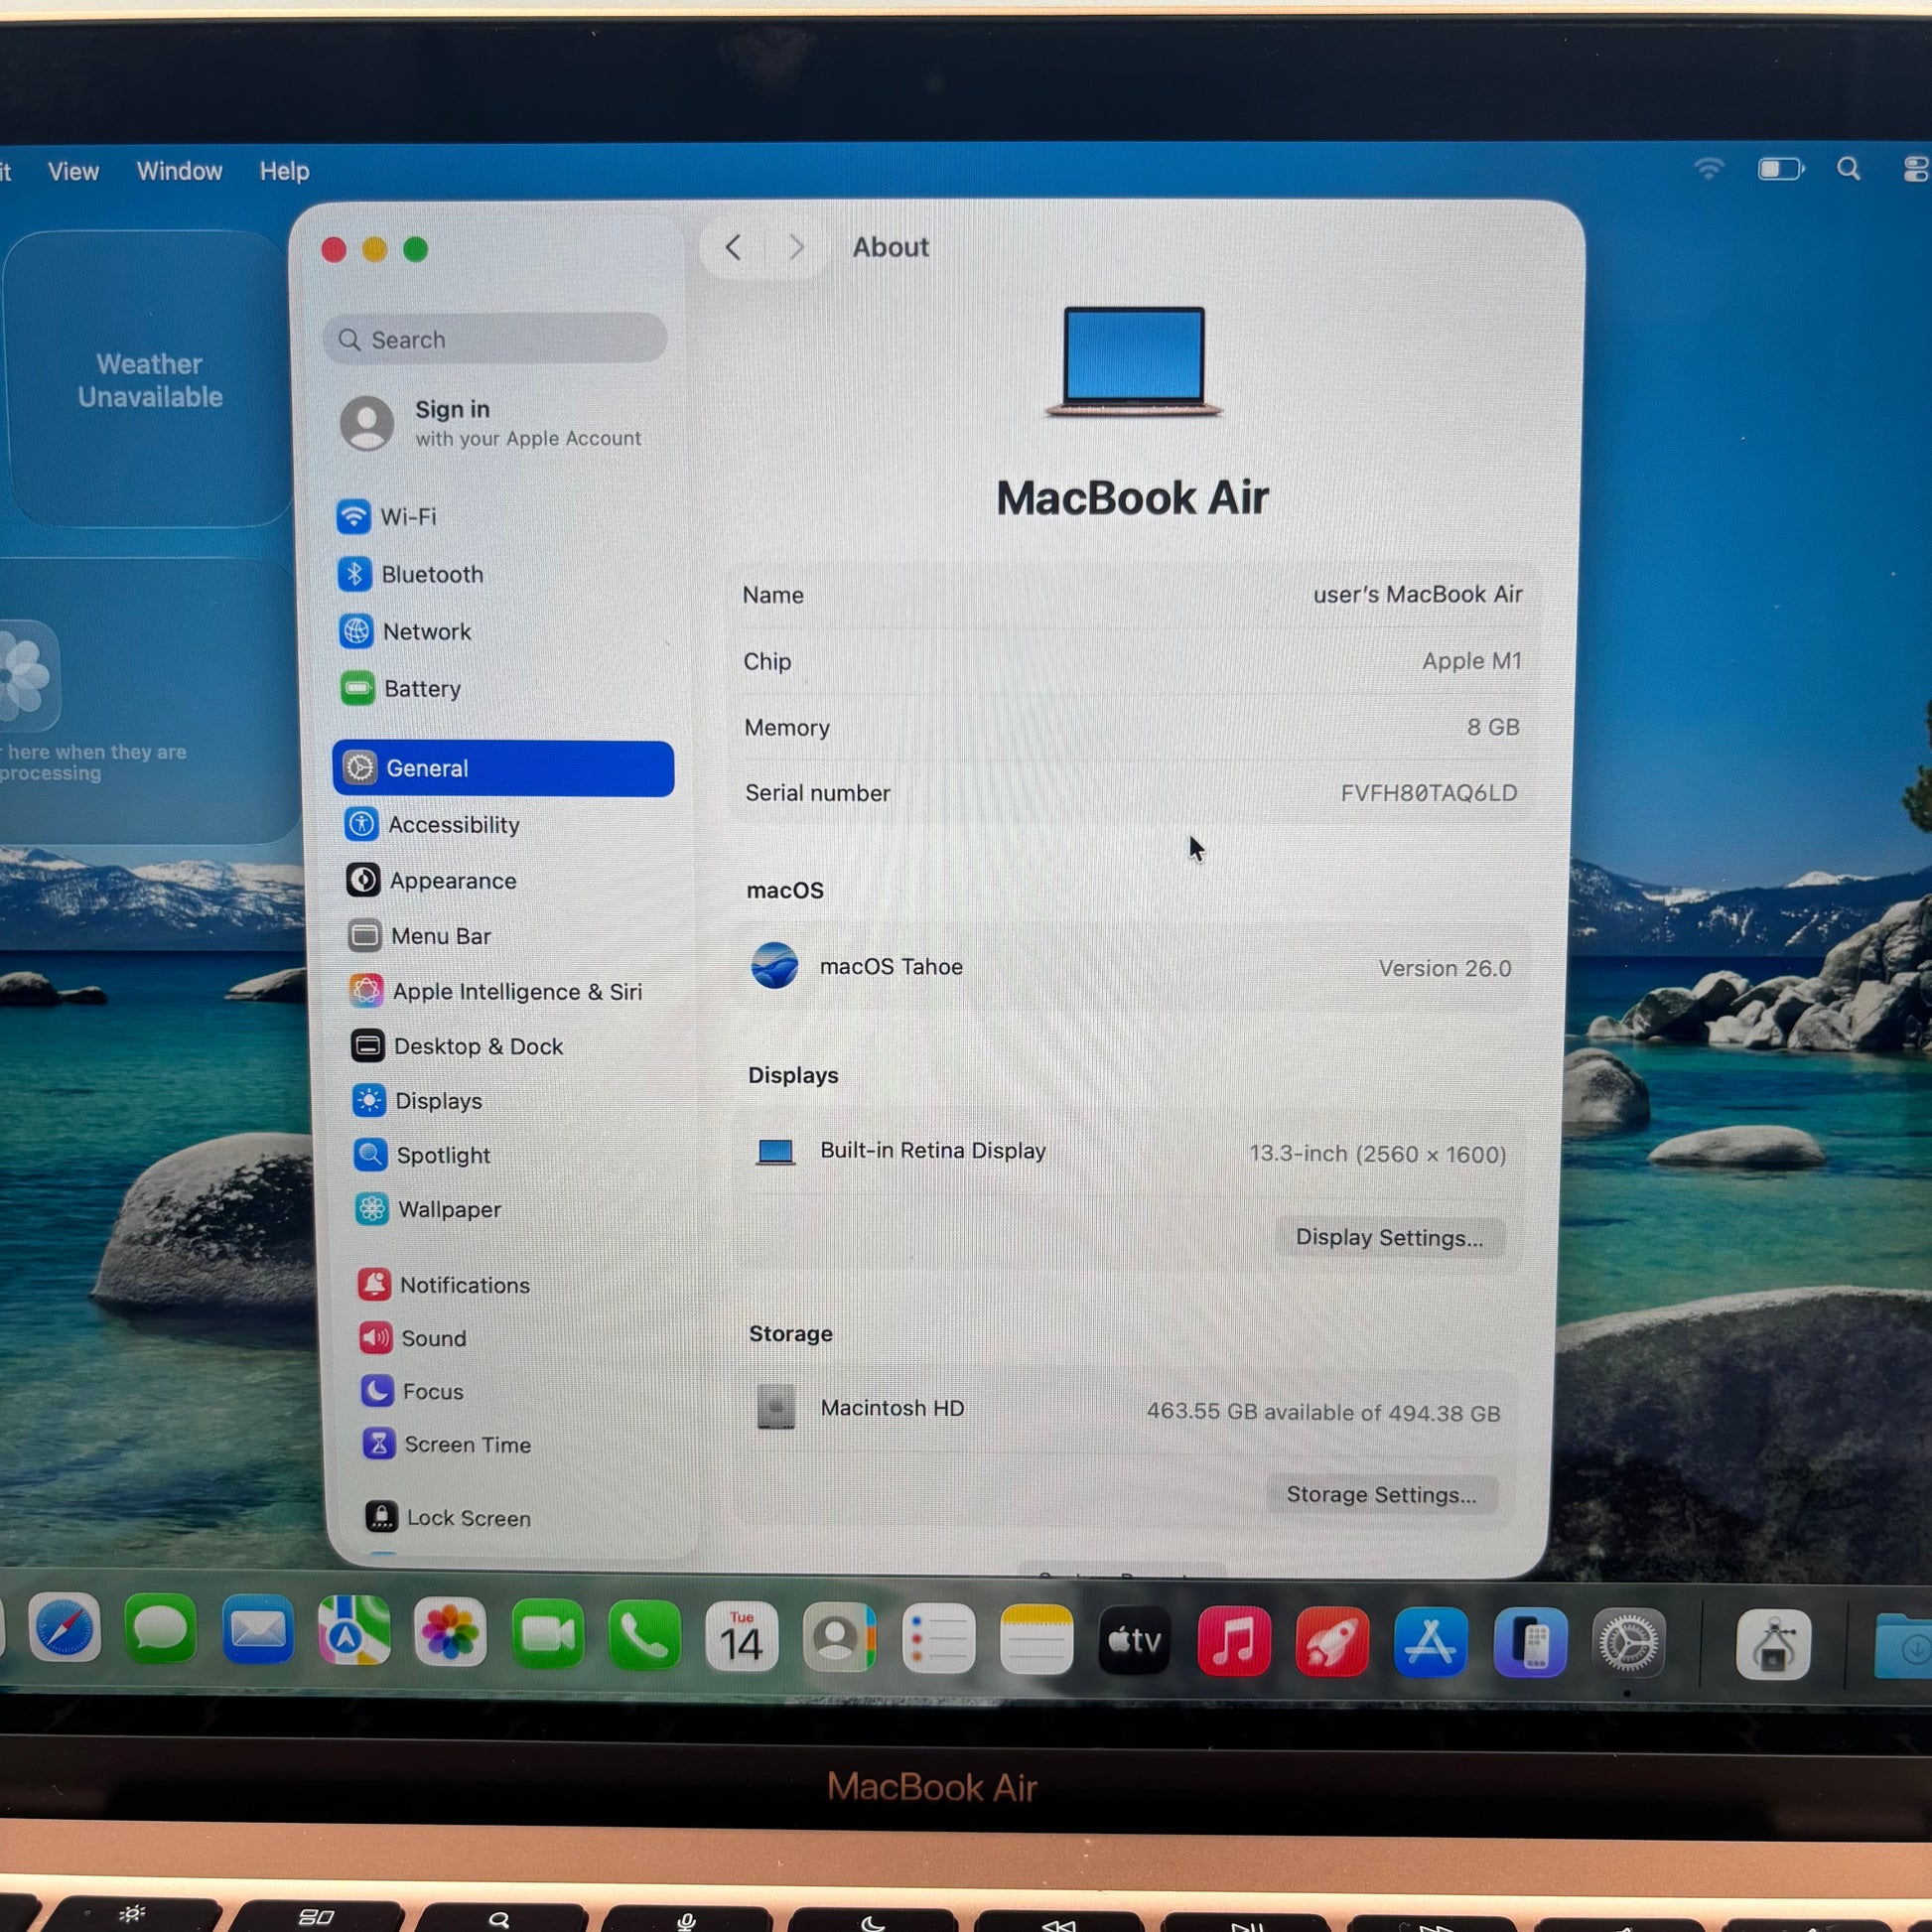1932x1932 pixels.
Task: Click the Display Settings button
Action: 1389,1238
